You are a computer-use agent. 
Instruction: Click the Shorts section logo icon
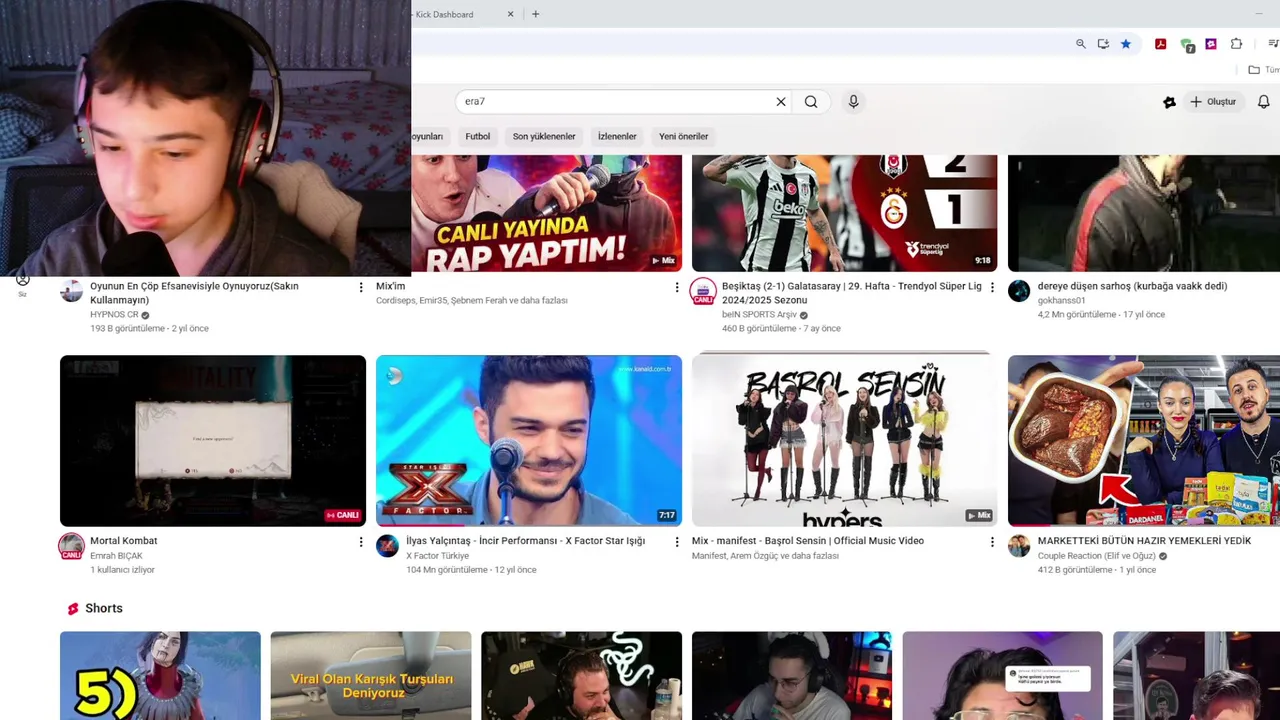(x=73, y=609)
